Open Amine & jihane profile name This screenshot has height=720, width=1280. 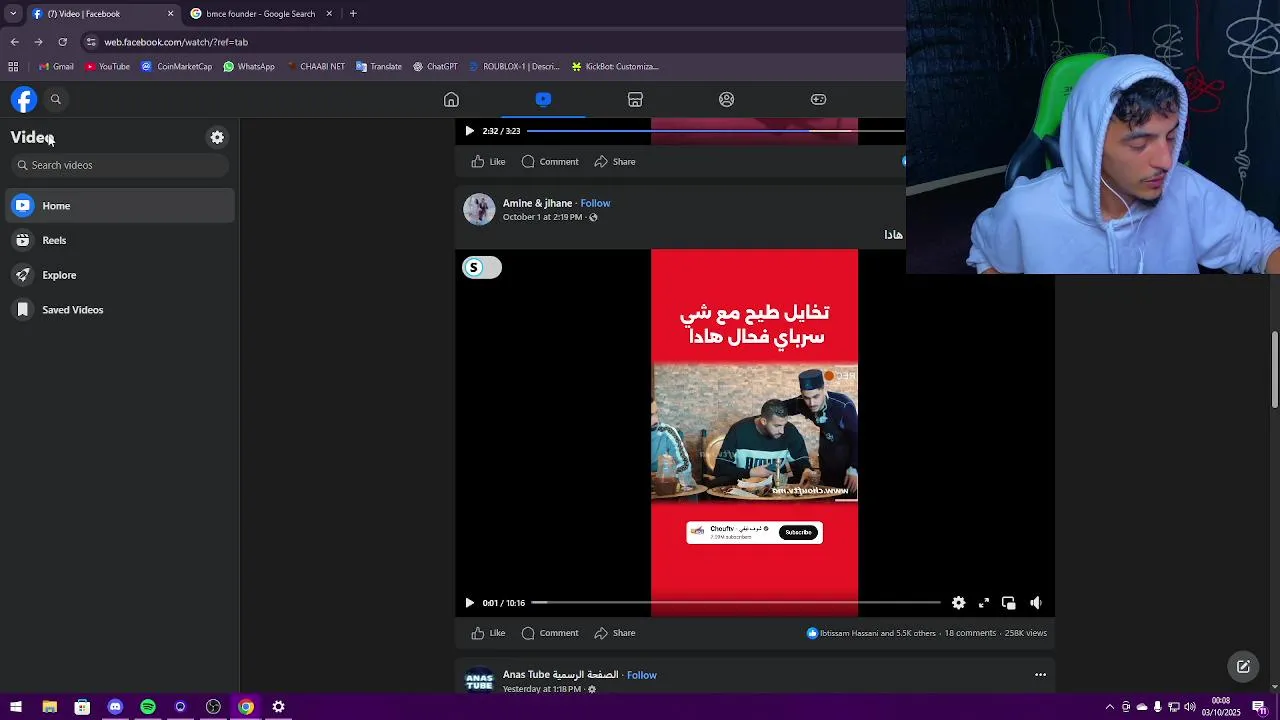point(537,203)
